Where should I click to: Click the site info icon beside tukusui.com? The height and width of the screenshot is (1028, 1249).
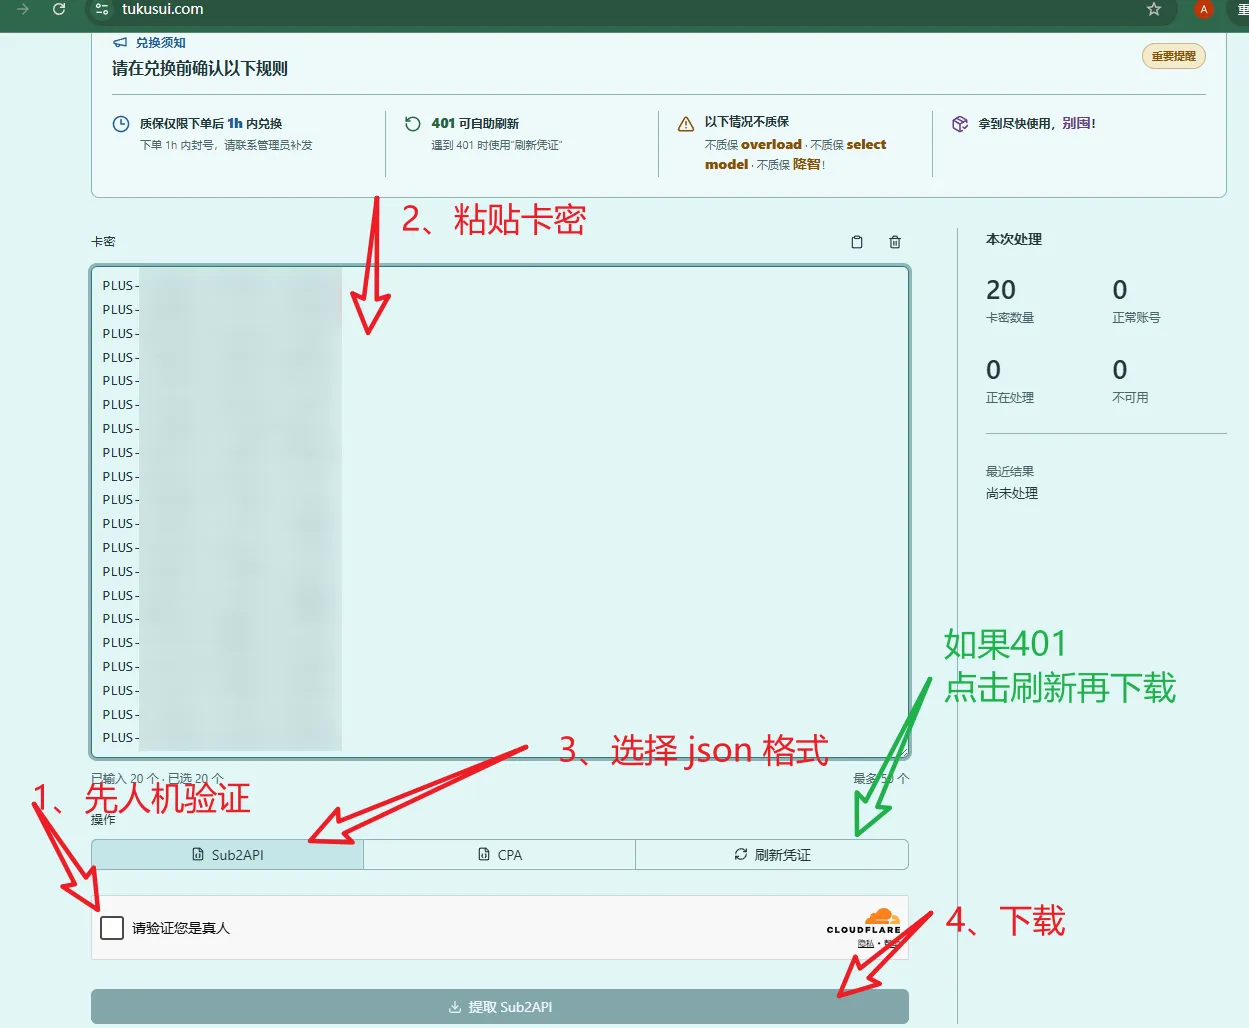101,9
